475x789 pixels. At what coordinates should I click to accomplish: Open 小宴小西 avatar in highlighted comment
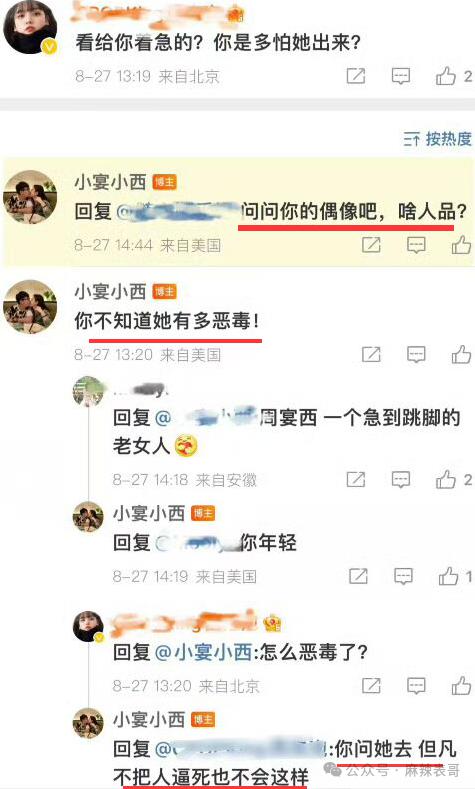pyautogui.click(x=30, y=196)
